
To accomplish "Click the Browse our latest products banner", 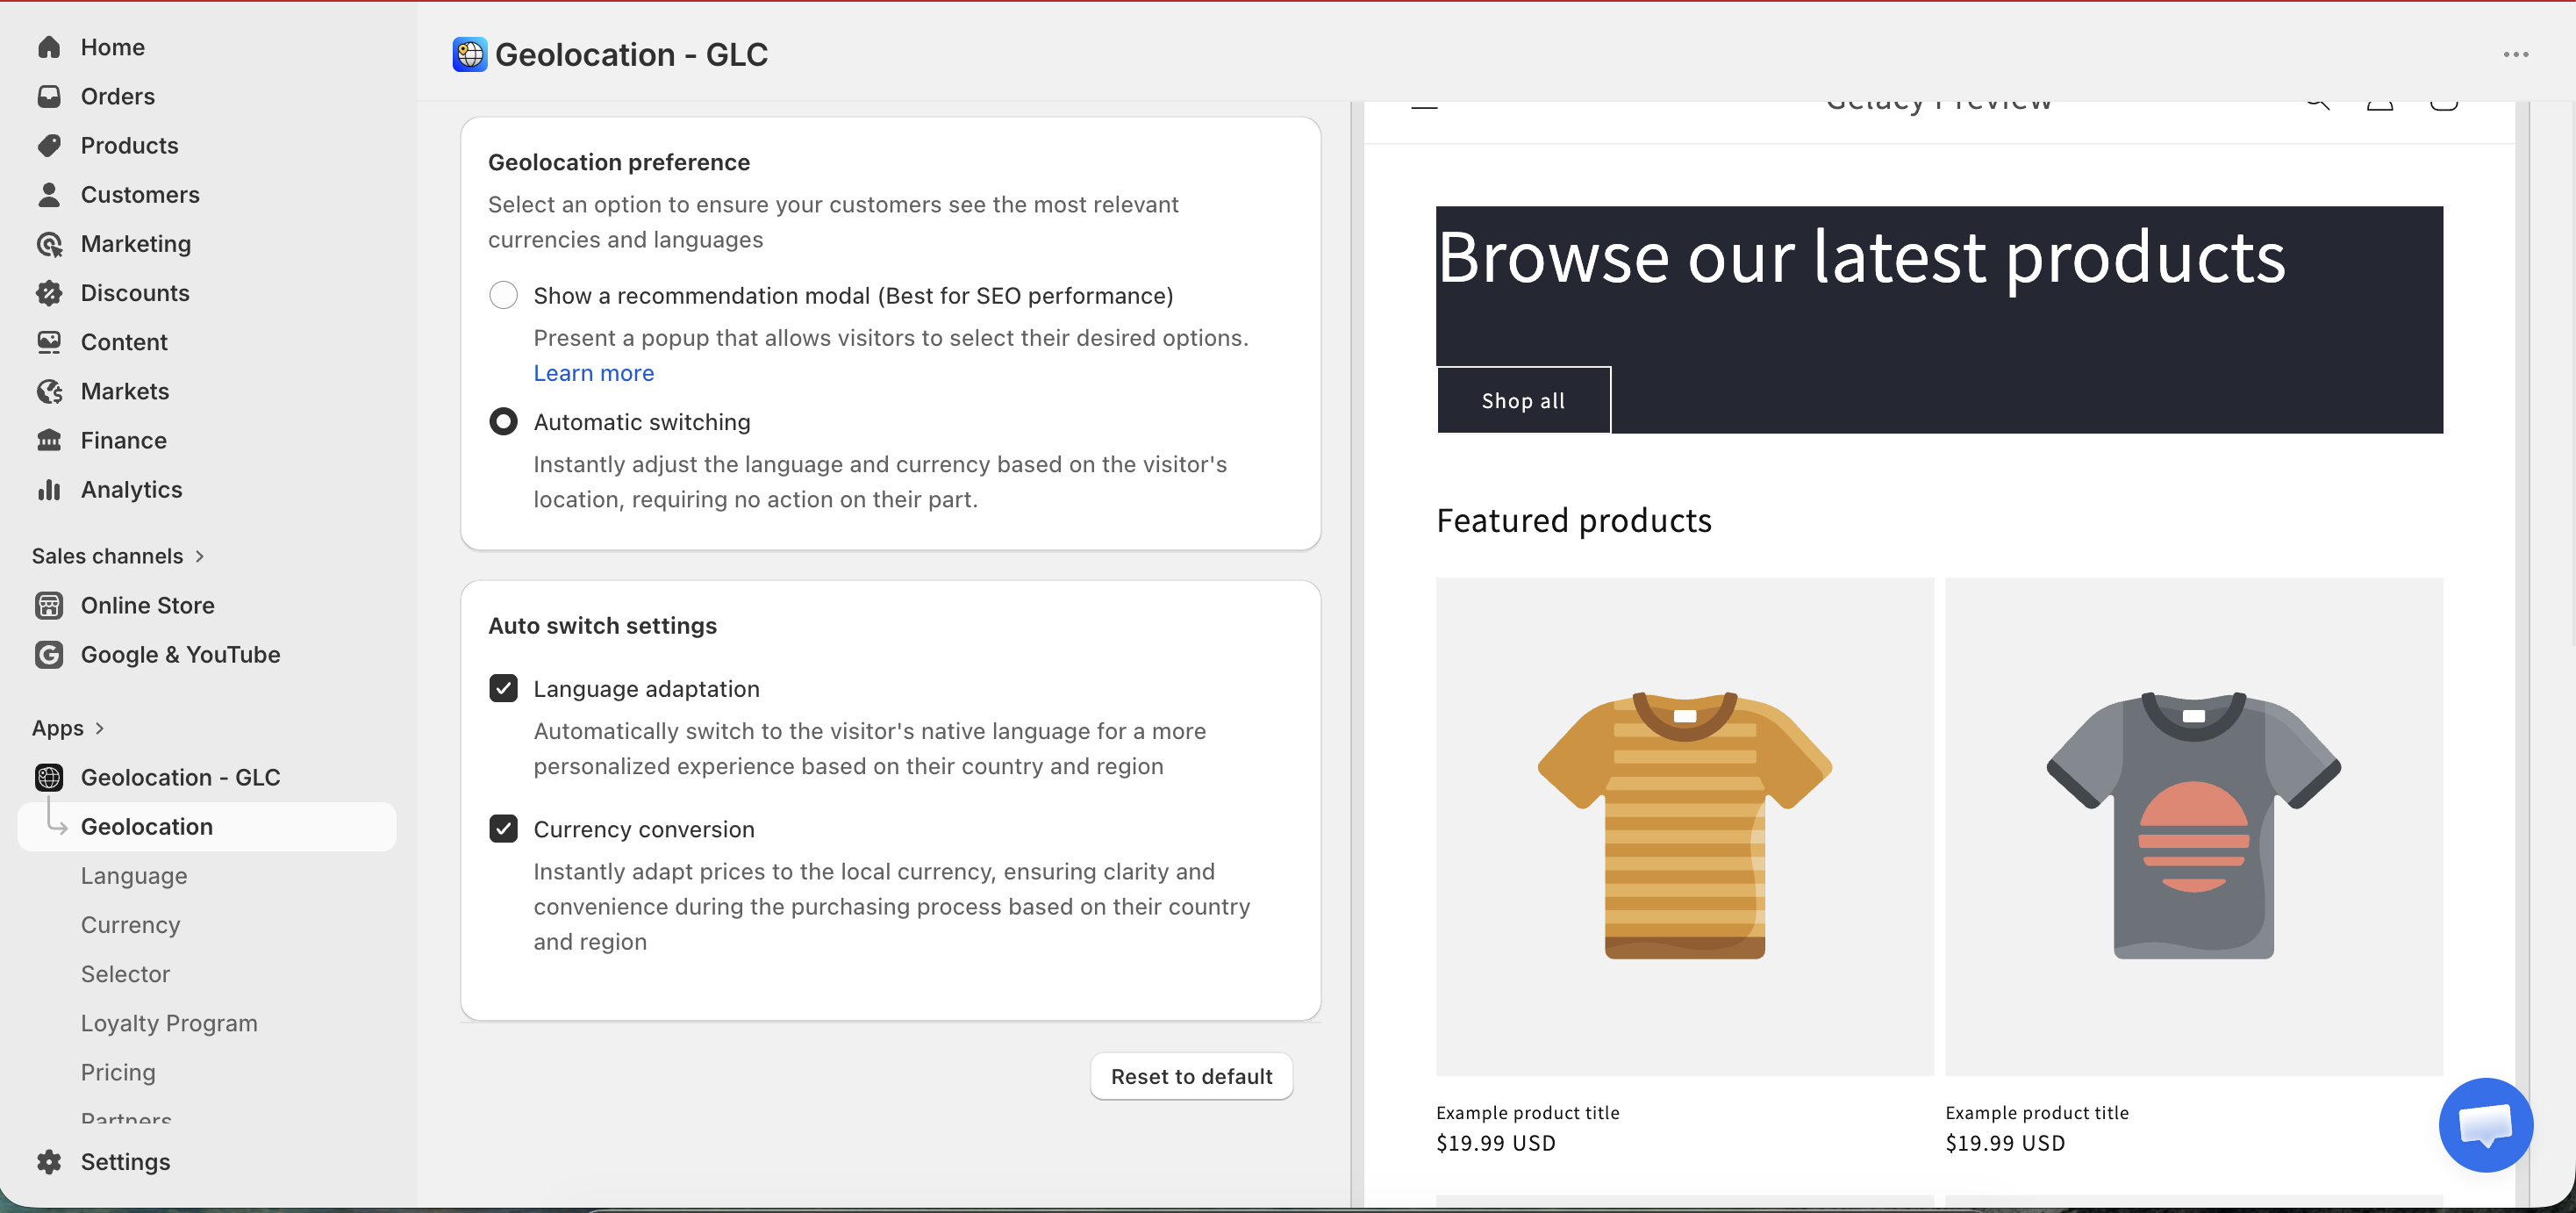I will 1940,319.
